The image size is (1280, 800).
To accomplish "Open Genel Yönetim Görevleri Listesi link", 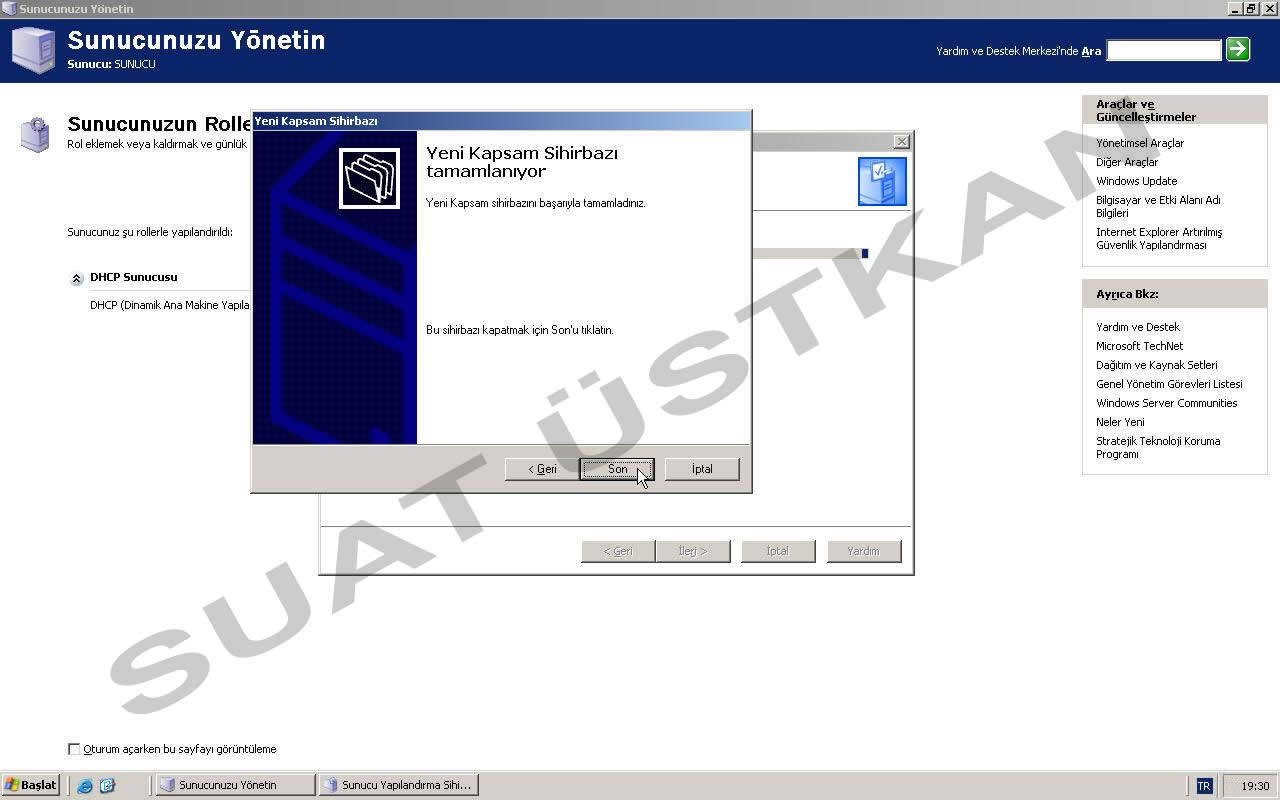I will pyautogui.click(x=1169, y=384).
